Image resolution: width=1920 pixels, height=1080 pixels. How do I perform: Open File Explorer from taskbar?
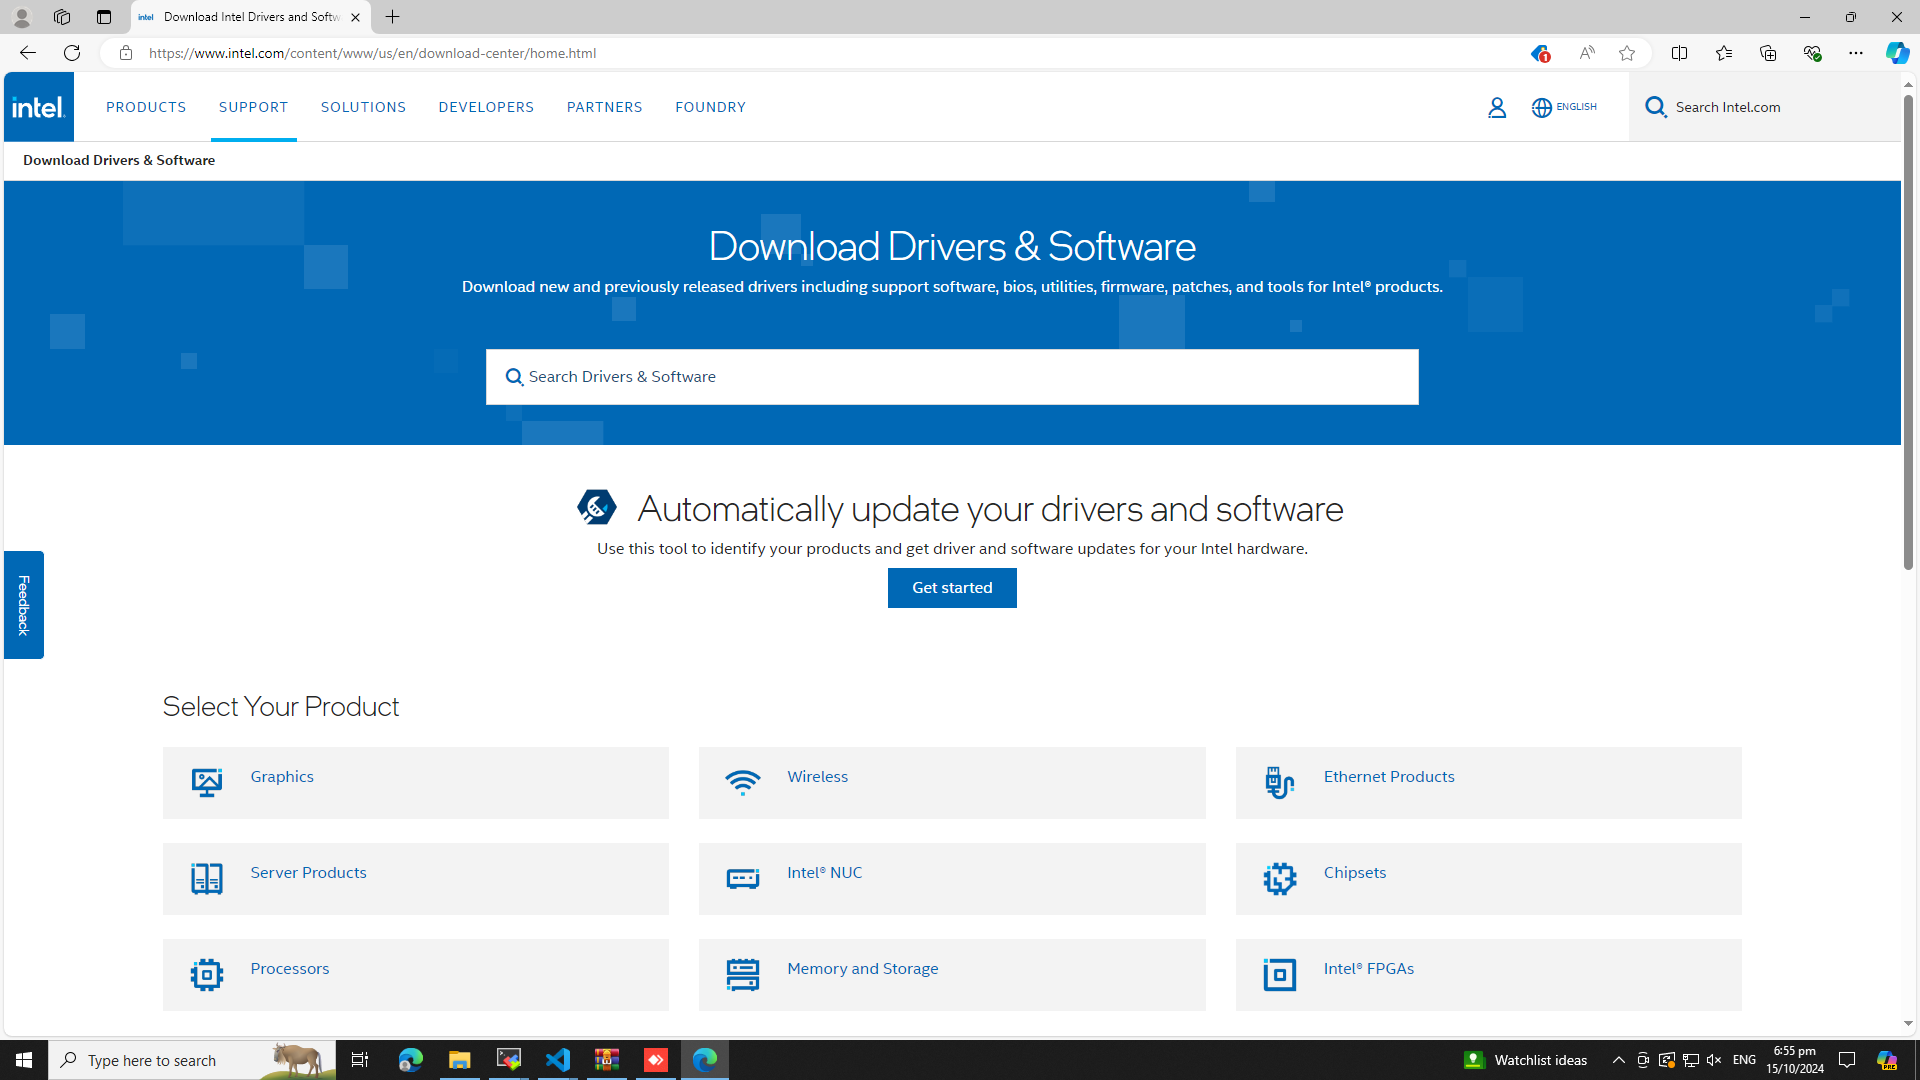pos(460,1060)
